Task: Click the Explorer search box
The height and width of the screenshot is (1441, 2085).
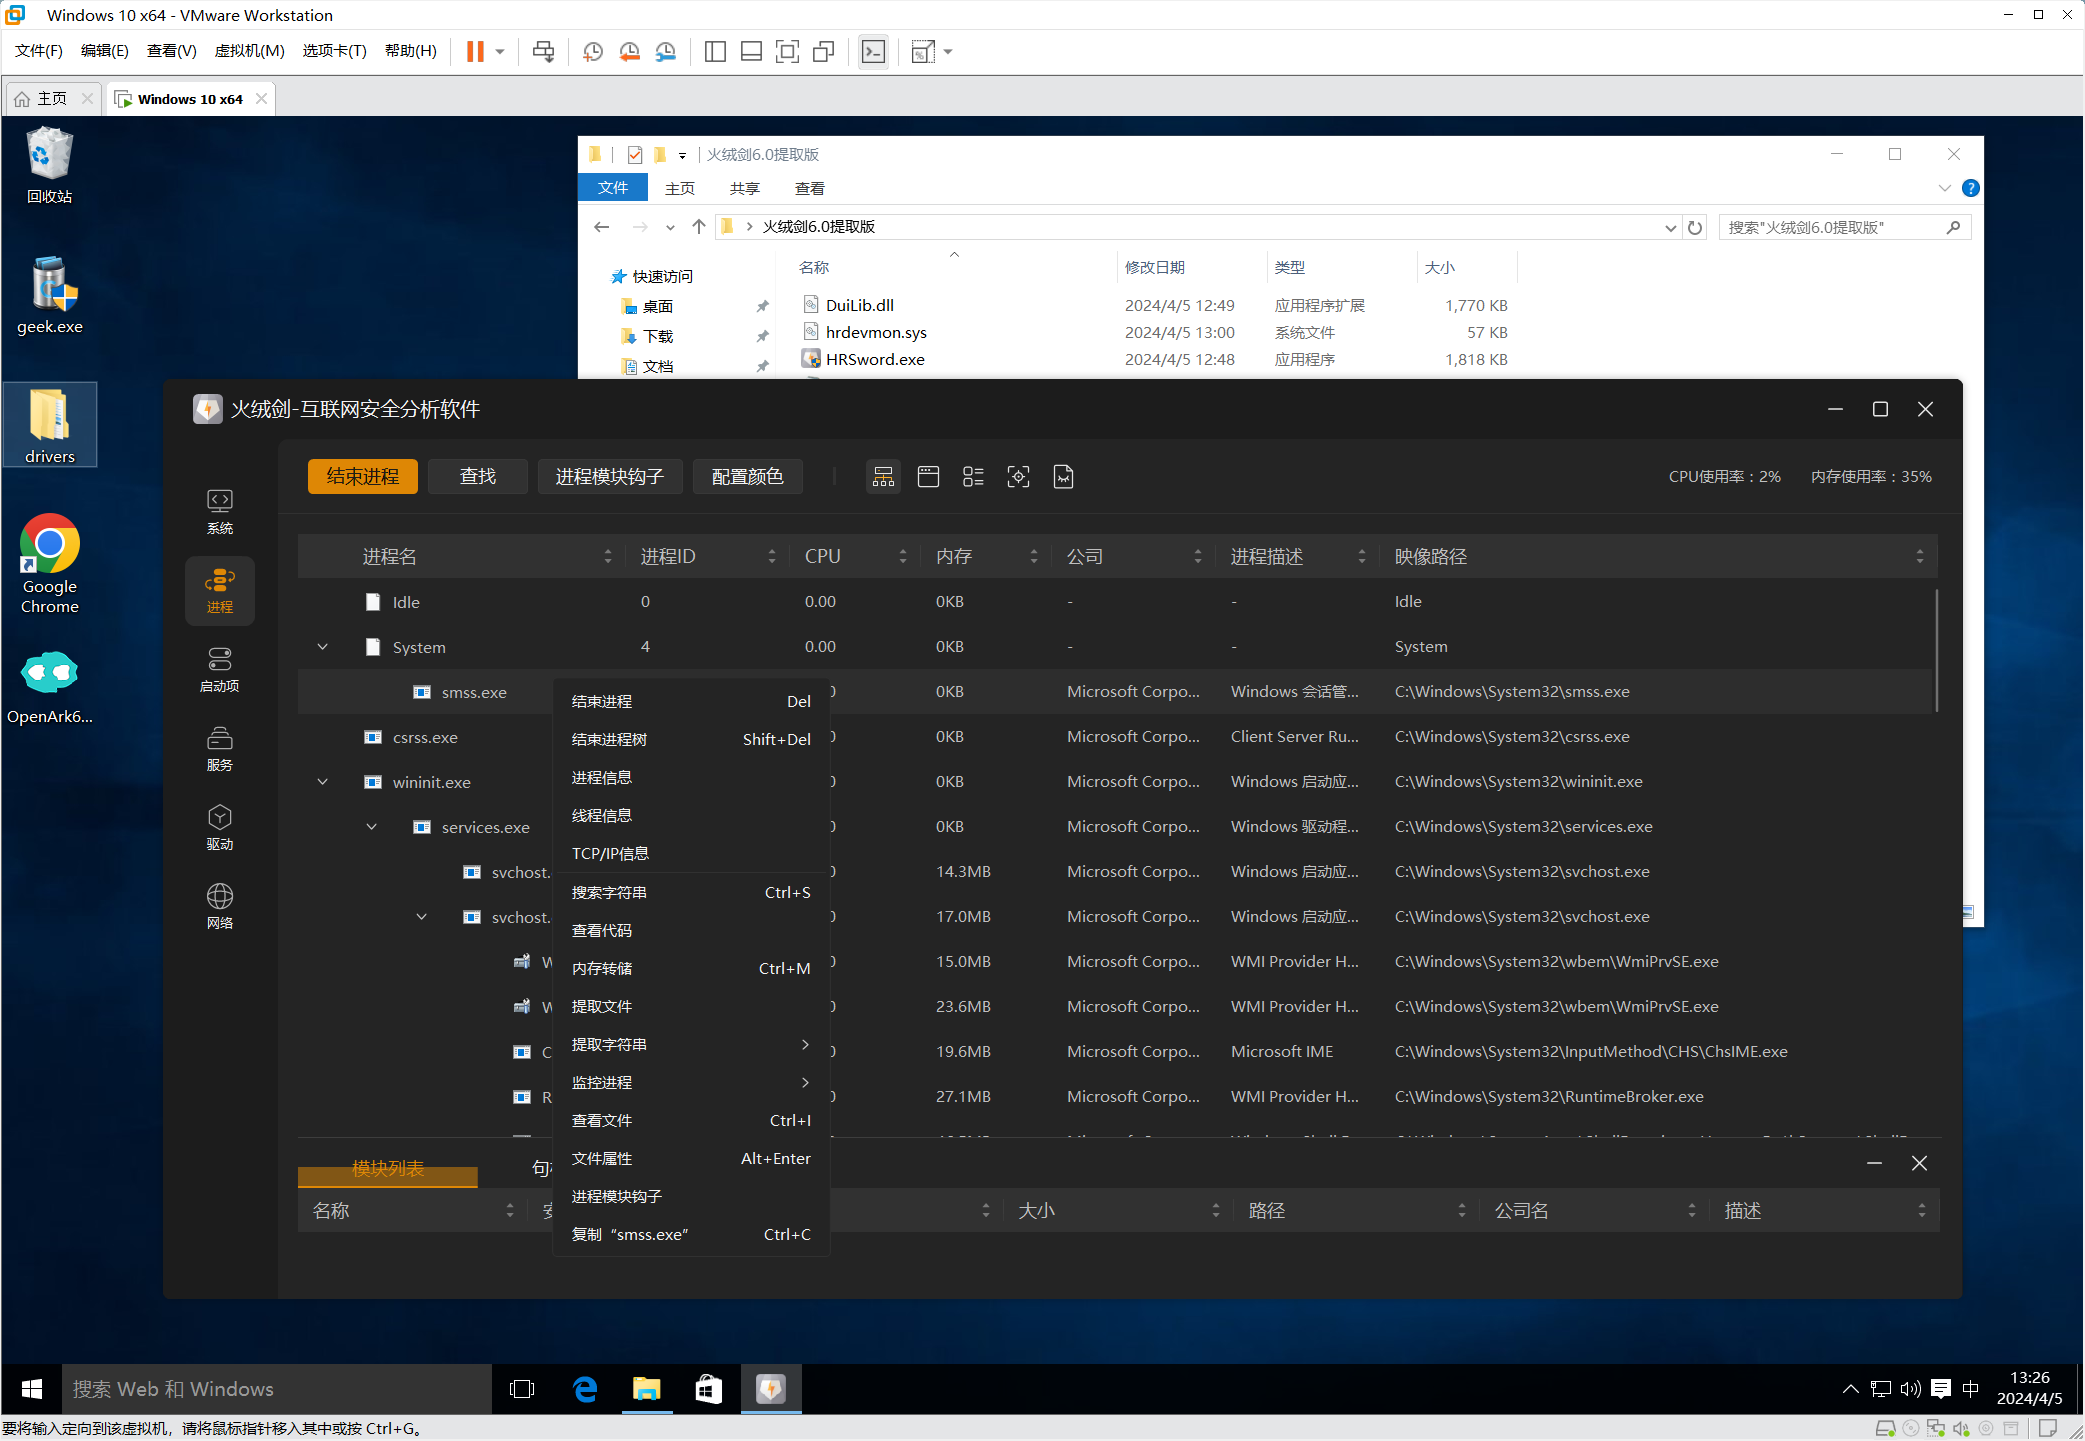Action: click(x=1845, y=228)
